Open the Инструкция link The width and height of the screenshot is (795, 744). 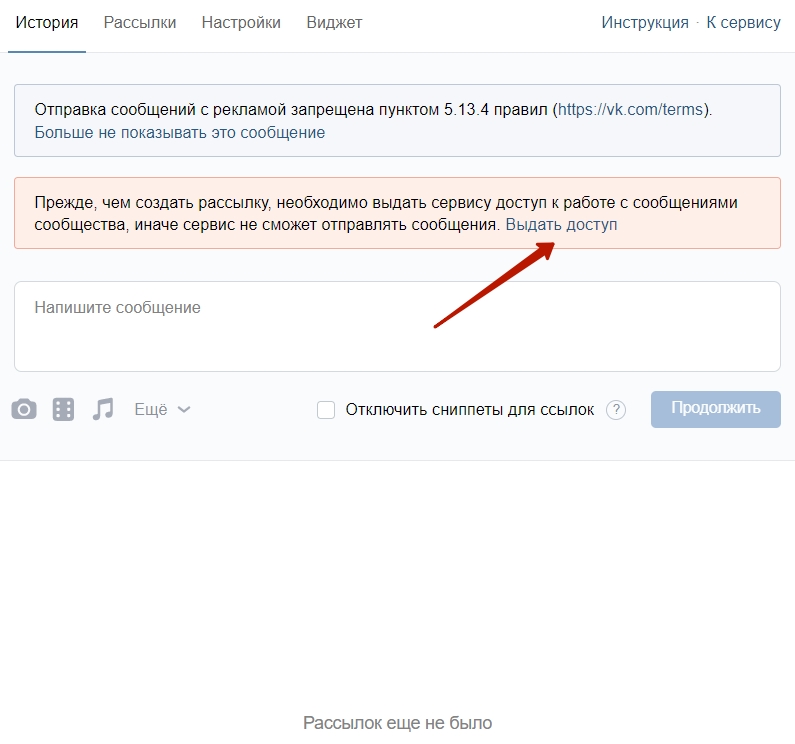645,23
